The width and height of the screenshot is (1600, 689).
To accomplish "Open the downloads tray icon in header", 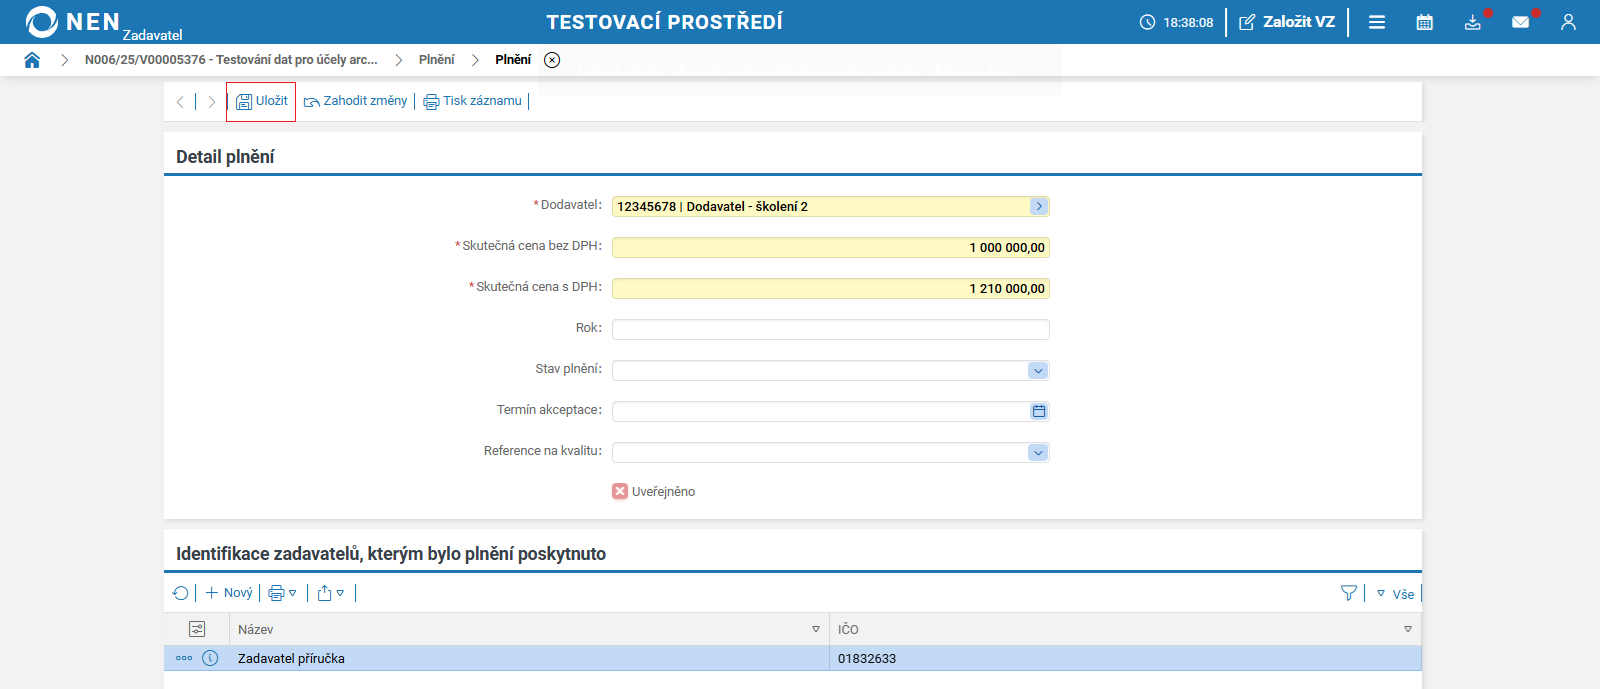I will coord(1473,22).
